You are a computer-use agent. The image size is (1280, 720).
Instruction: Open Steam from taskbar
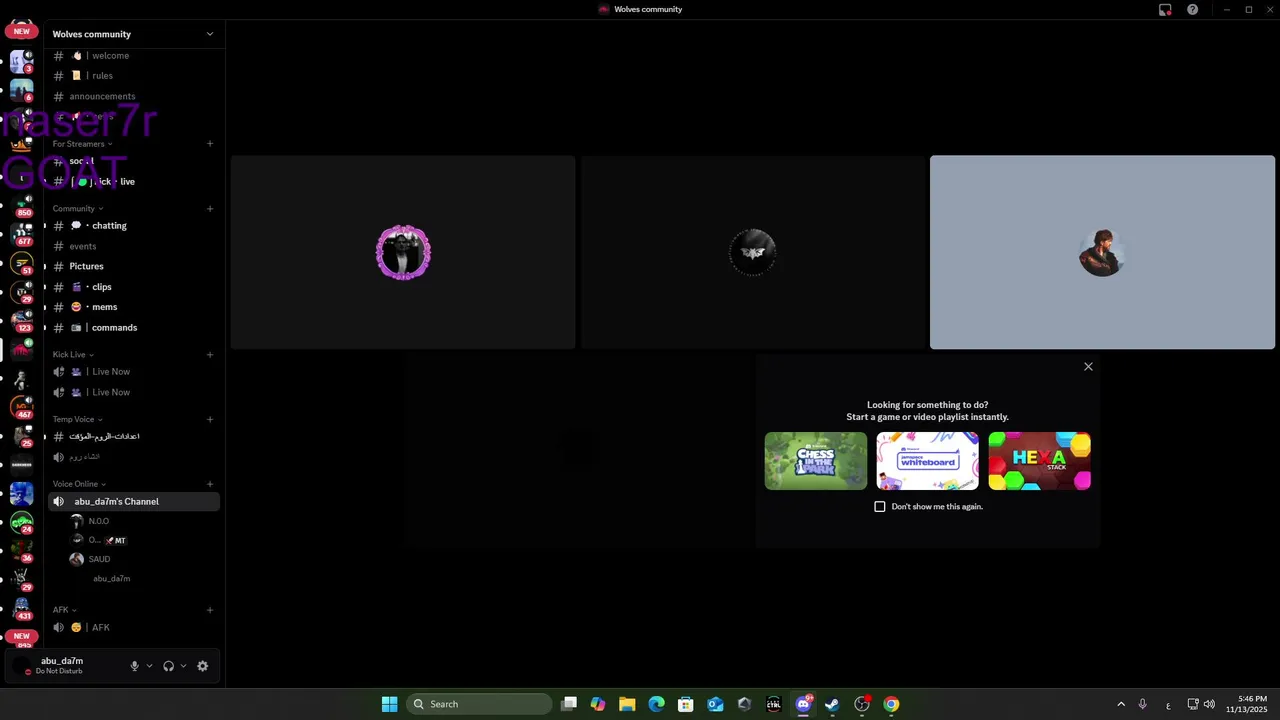pyautogui.click(x=832, y=704)
